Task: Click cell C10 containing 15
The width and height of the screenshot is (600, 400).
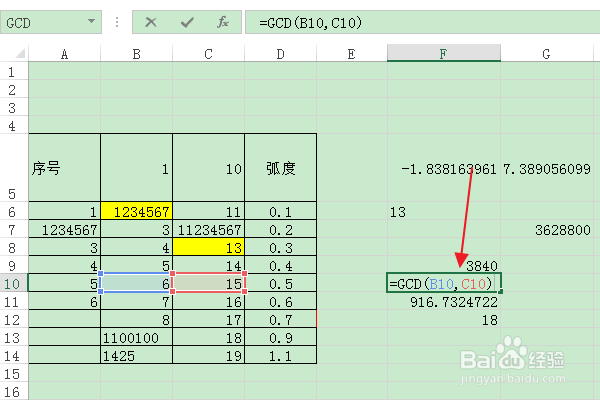Action: [209, 283]
